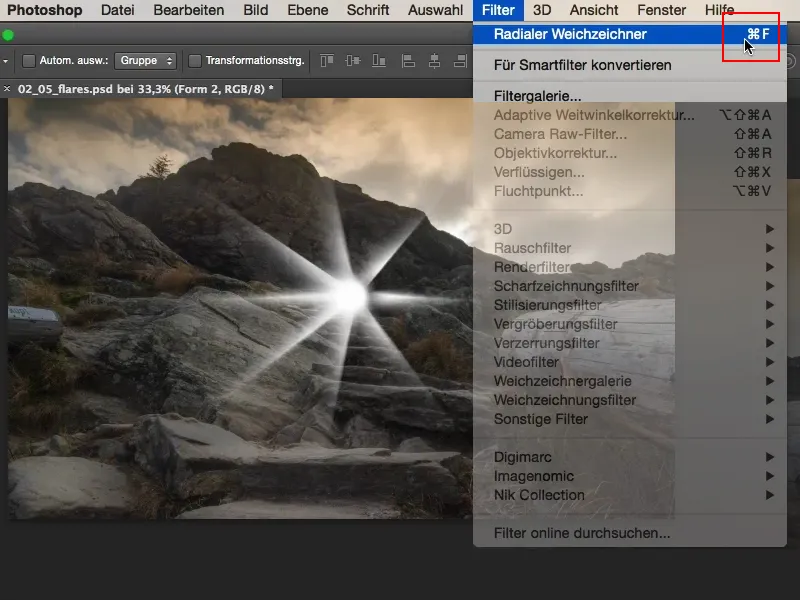Open the Bild menu

click(256, 10)
